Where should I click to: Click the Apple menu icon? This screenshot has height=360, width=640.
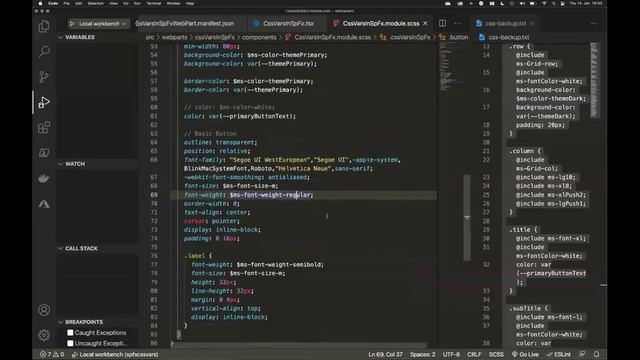point(40,3)
